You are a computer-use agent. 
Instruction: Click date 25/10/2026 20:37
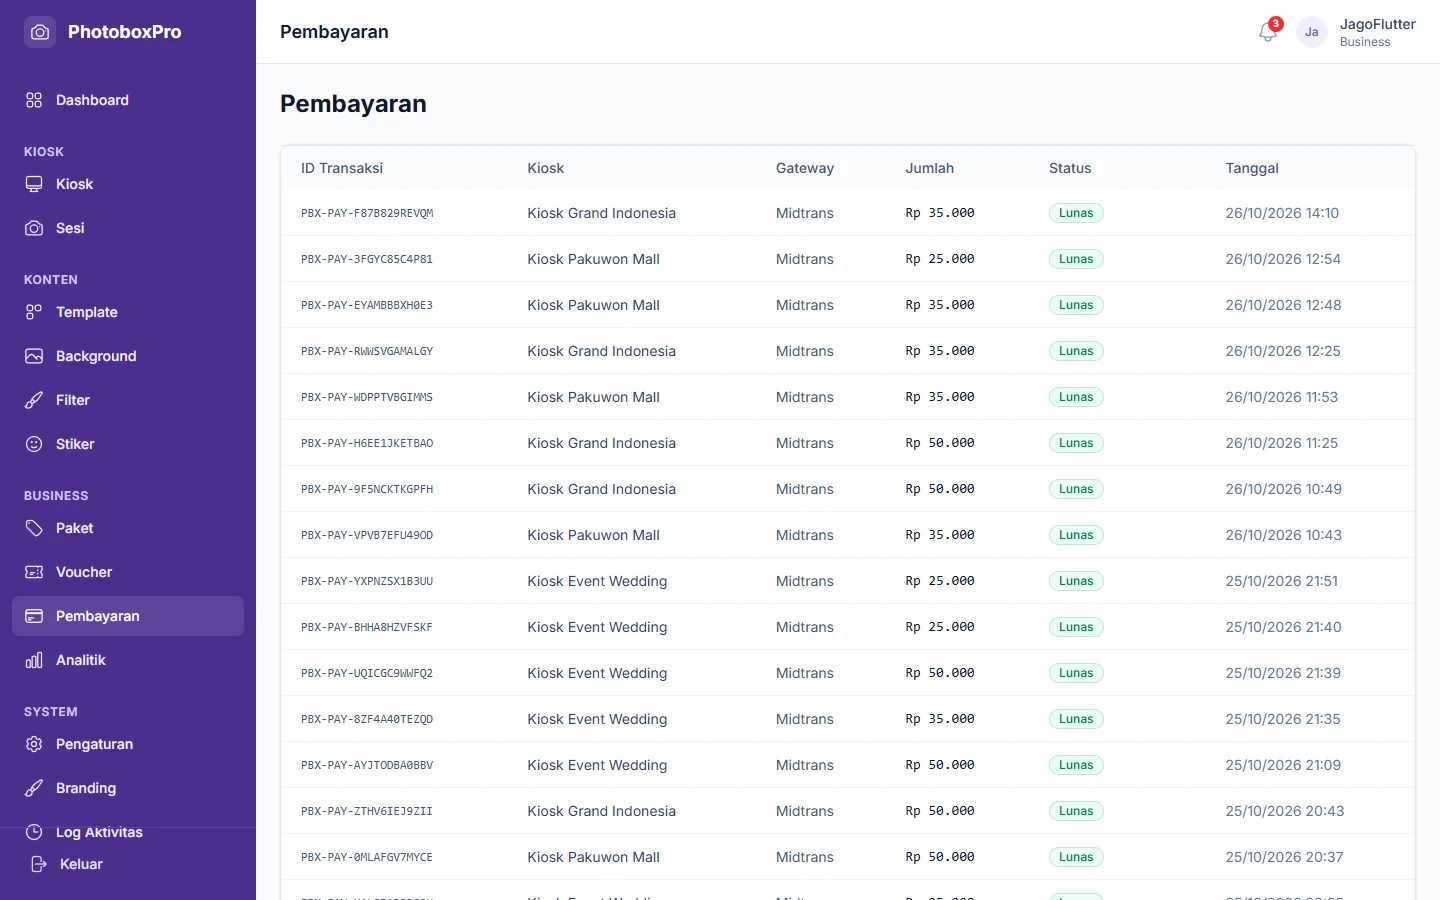pyautogui.click(x=1284, y=857)
